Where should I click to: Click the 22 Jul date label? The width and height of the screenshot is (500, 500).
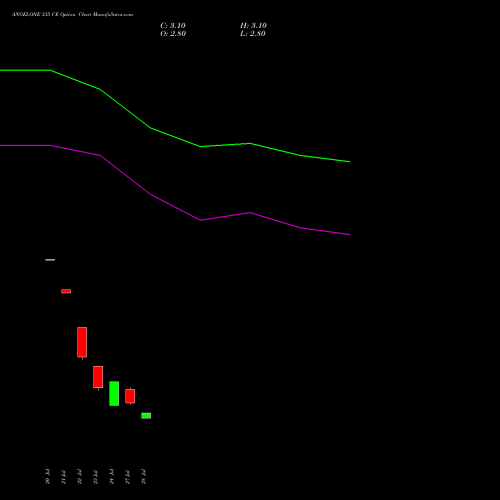tap(80, 477)
